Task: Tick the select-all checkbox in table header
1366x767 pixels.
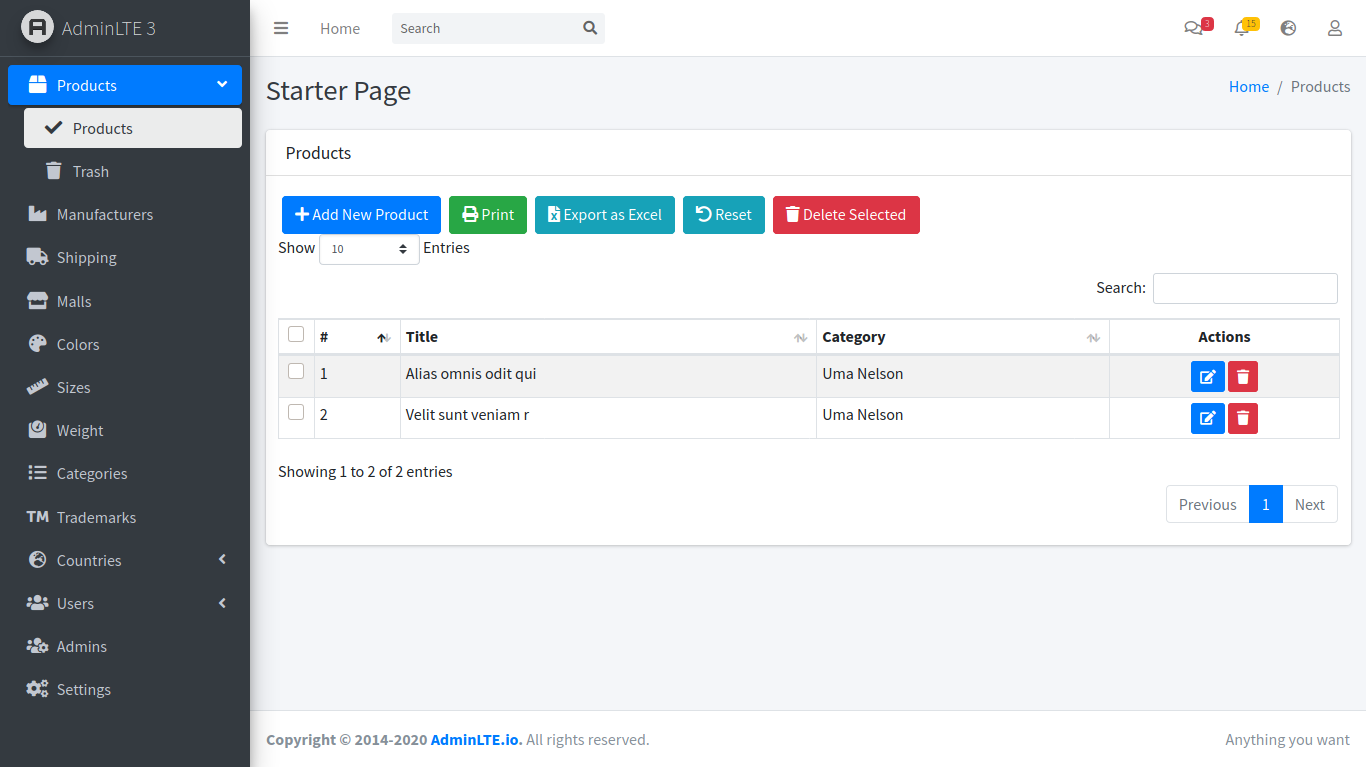Action: tap(296, 334)
